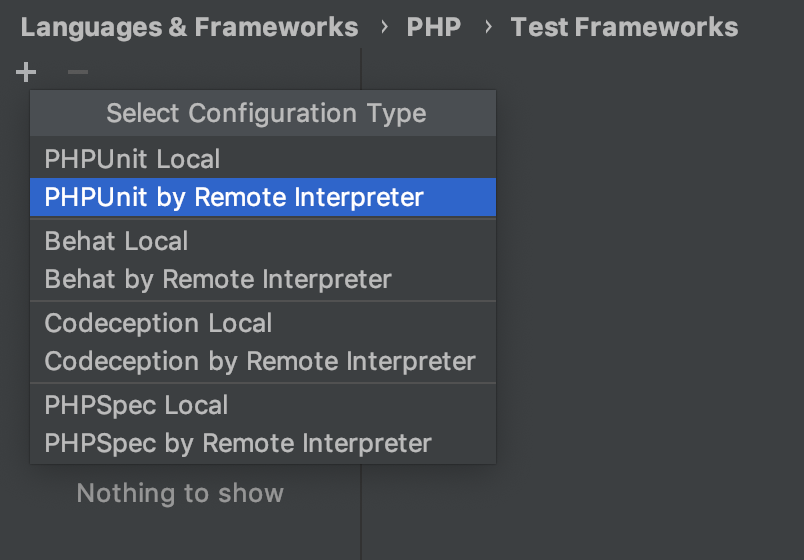
Task: Choose Codeception Local configuration
Action: pyautogui.click(x=158, y=323)
